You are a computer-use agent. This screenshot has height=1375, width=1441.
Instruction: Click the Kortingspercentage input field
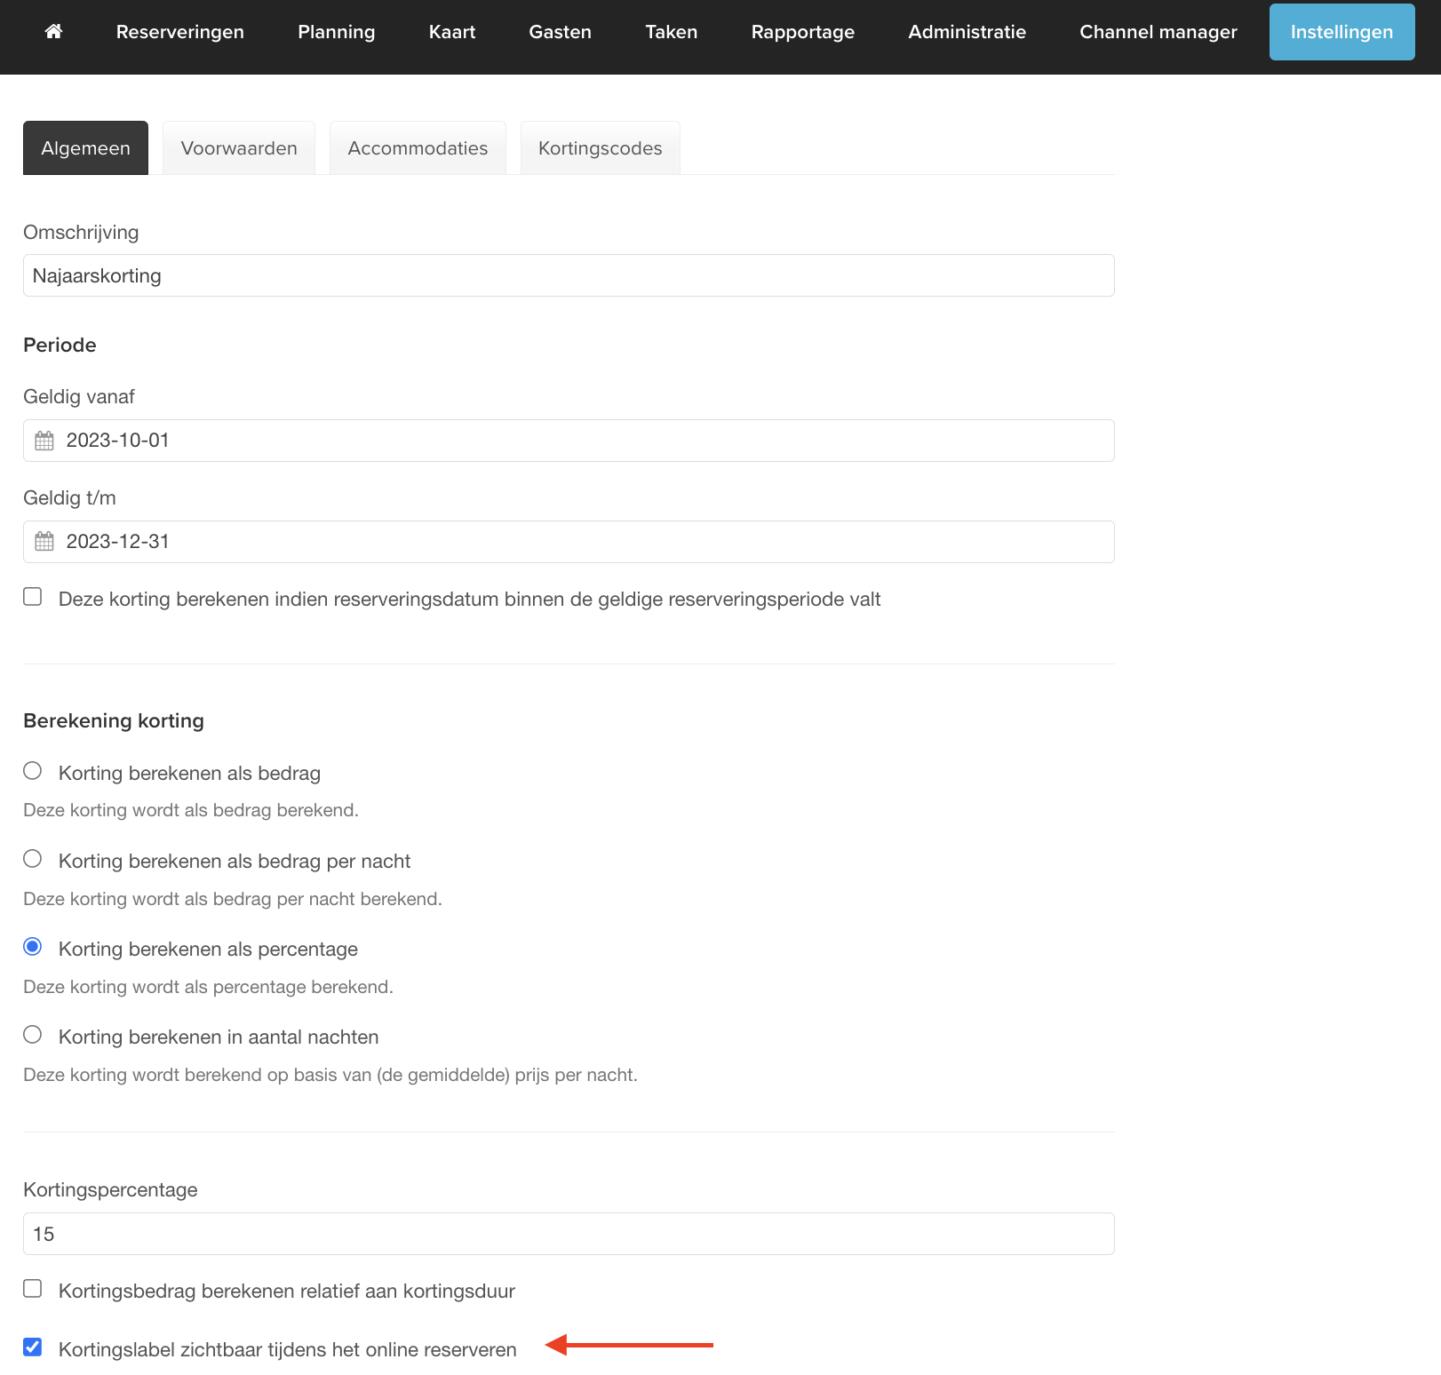pos(568,1234)
